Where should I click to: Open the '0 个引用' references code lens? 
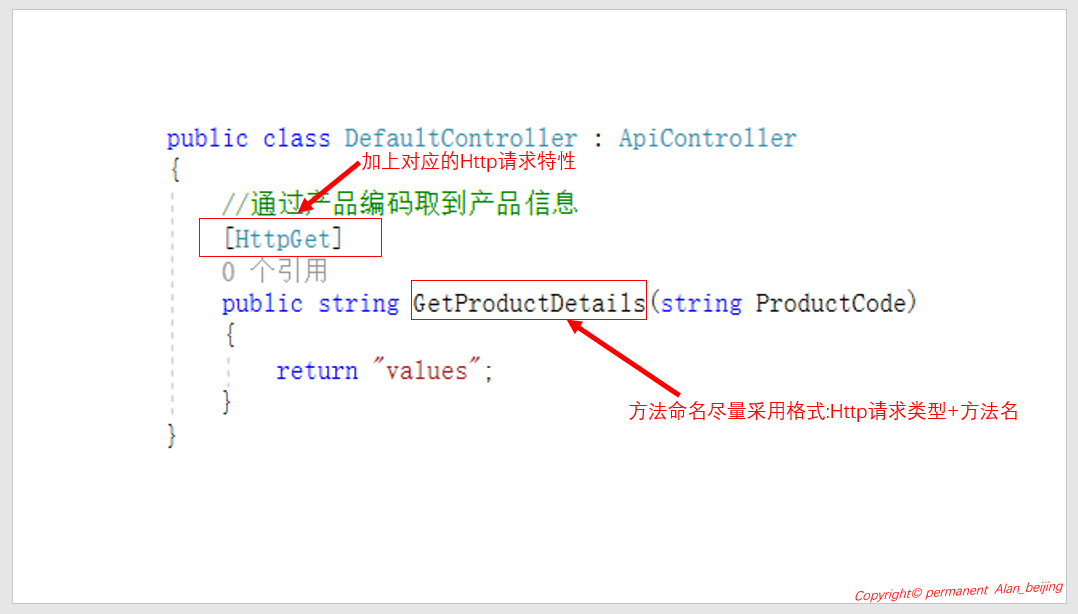274,271
